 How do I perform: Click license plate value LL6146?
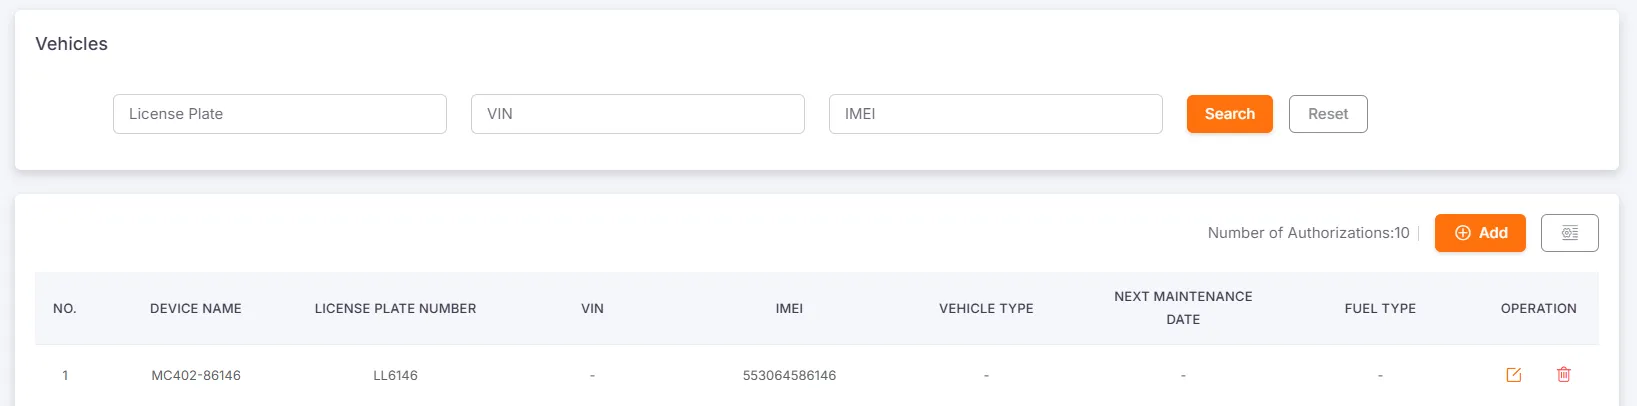click(395, 376)
